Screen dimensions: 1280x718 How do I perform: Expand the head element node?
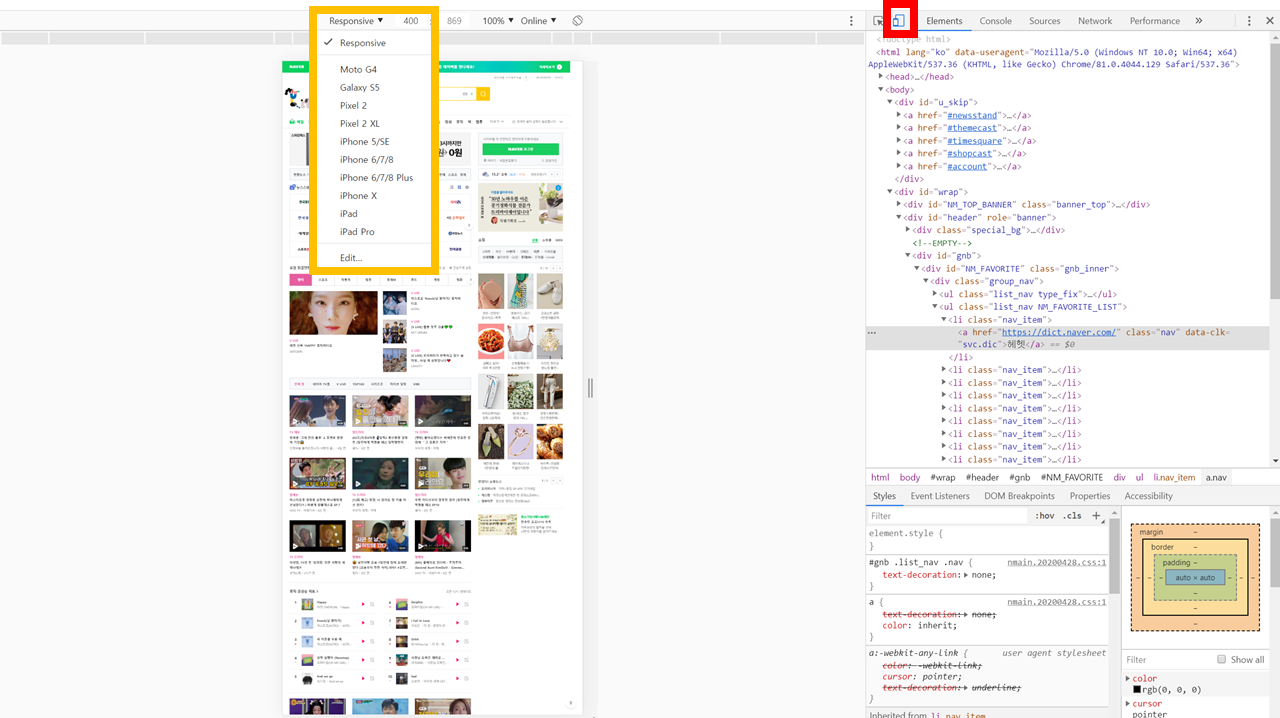(881, 77)
